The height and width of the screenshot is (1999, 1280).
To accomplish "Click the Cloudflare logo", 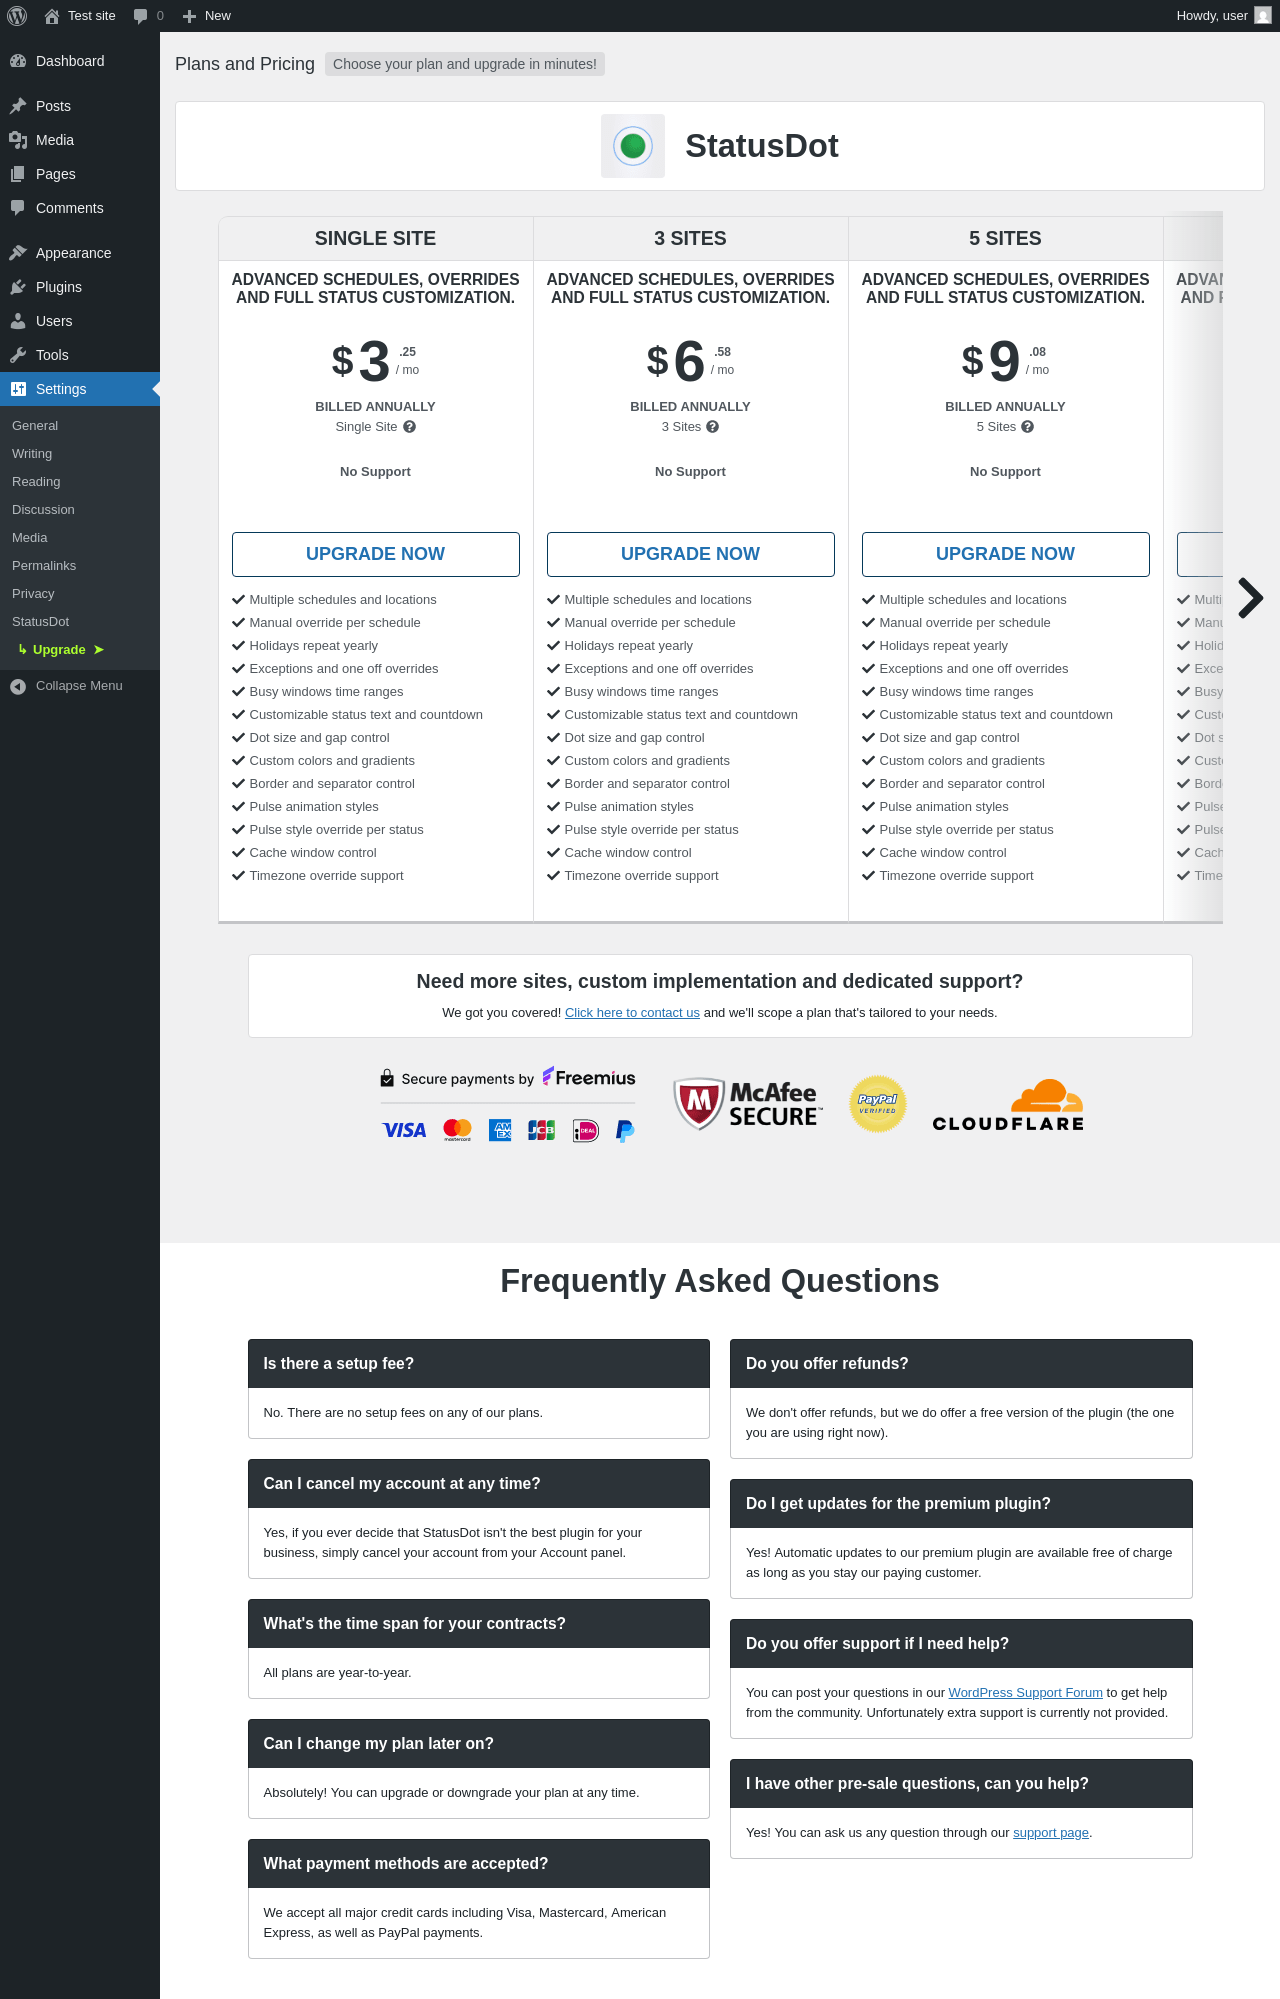I will point(1008,1105).
